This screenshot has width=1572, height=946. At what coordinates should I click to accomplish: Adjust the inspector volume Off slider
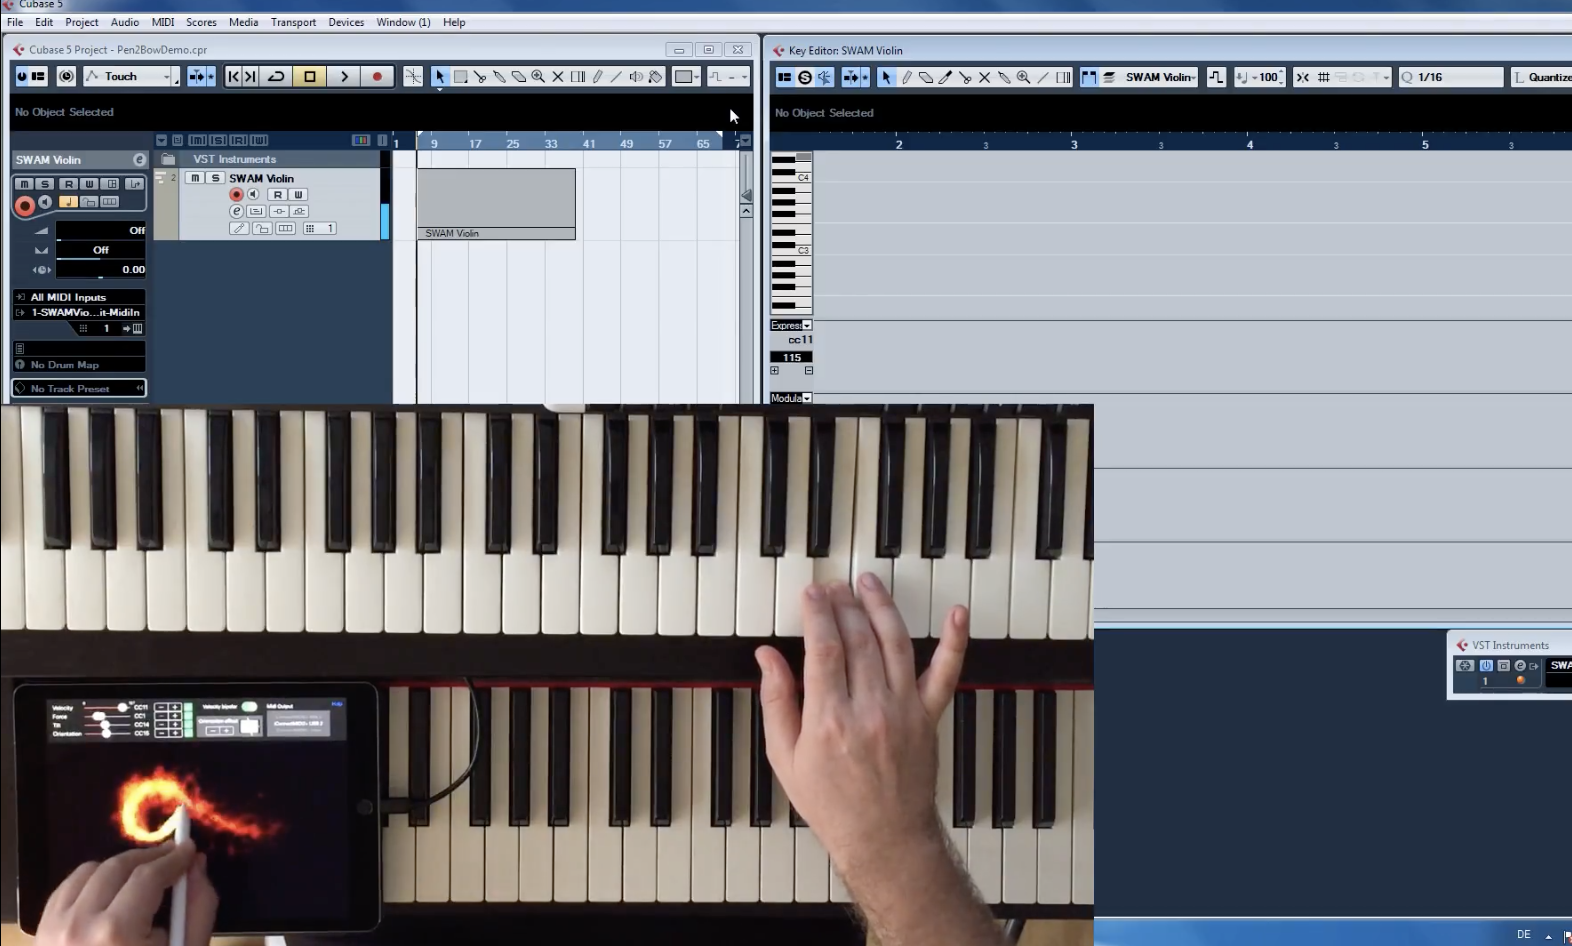(x=100, y=231)
